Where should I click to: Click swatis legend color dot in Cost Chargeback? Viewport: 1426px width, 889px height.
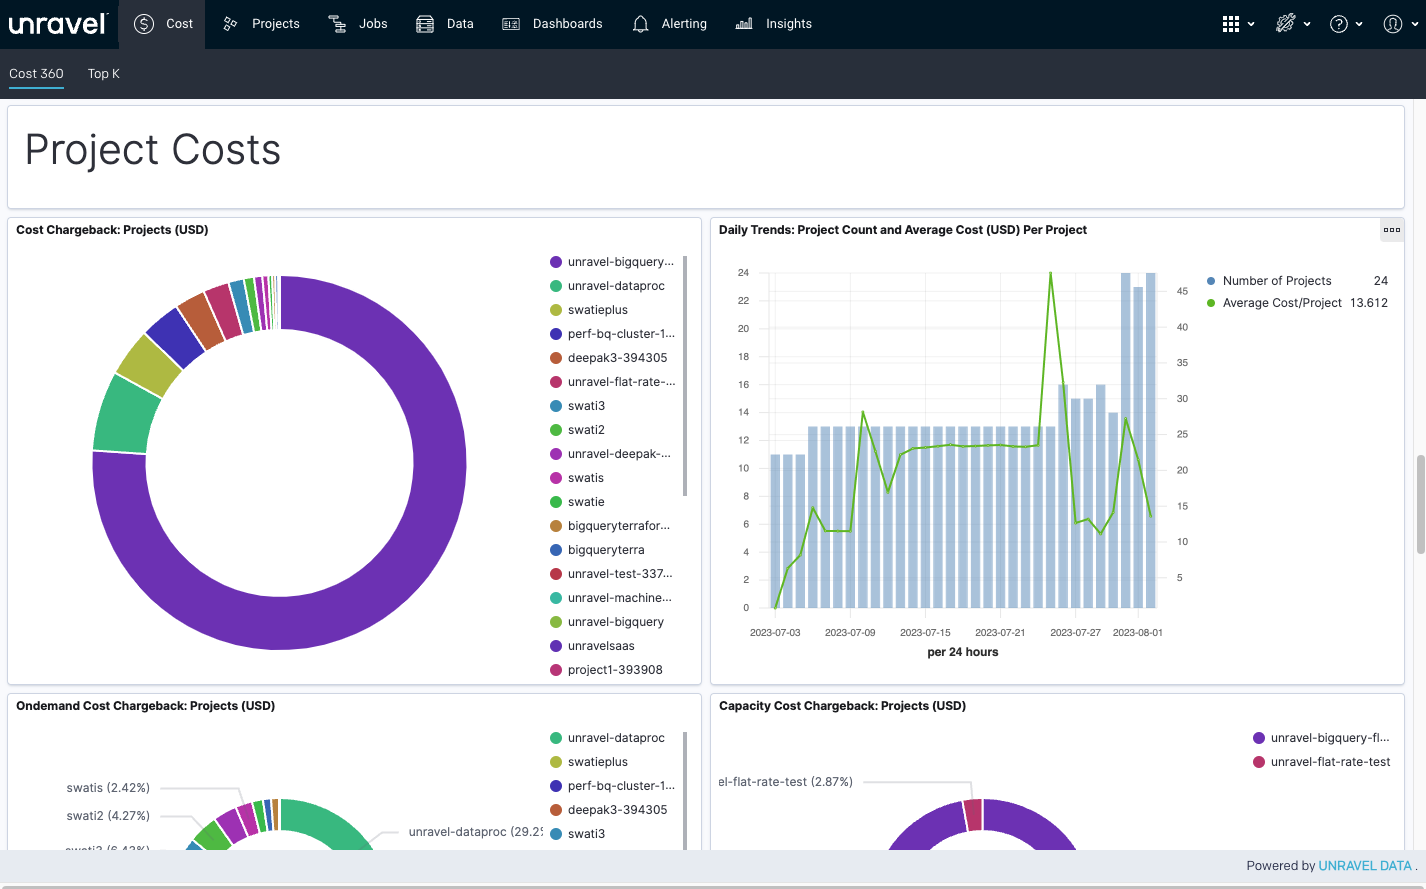(556, 478)
